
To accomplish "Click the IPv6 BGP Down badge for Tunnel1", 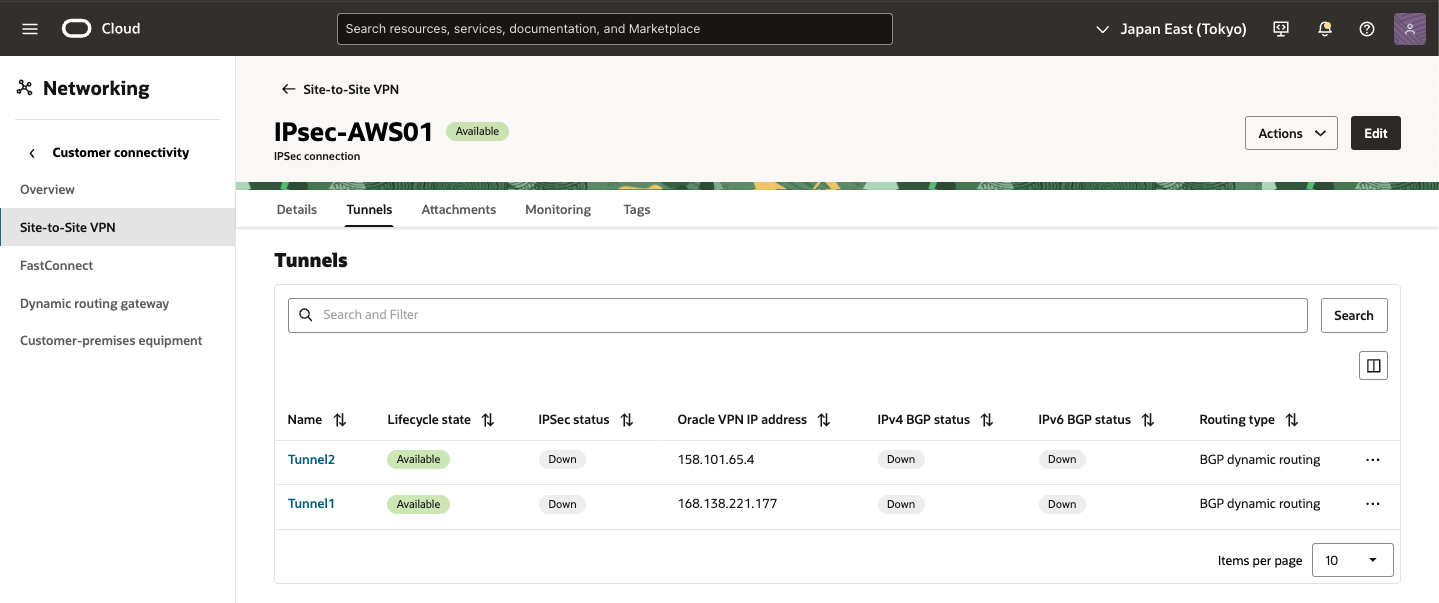I will tap(1062, 504).
